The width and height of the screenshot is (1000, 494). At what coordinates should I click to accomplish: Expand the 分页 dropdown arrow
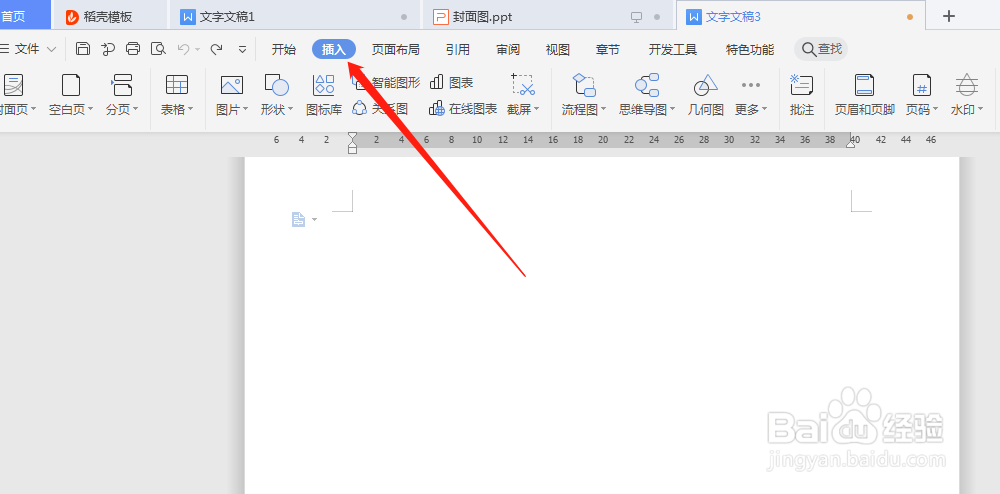pyautogui.click(x=135, y=109)
